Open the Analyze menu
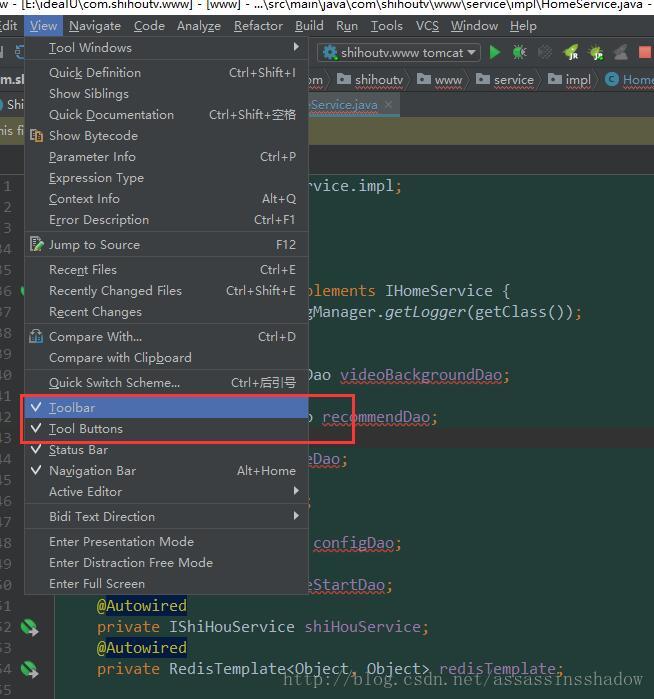654x699 pixels. (199, 26)
